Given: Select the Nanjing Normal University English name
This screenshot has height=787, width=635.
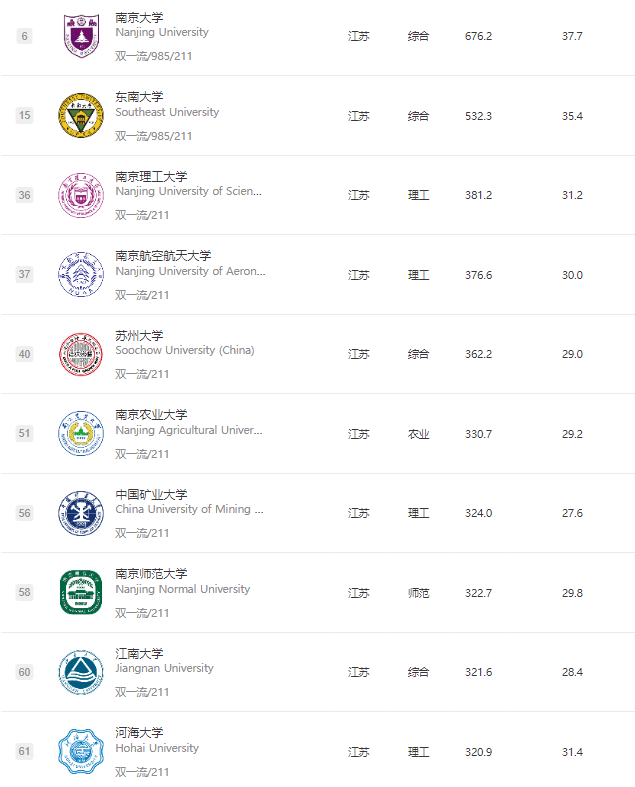Looking at the screenshot, I should point(183,589).
